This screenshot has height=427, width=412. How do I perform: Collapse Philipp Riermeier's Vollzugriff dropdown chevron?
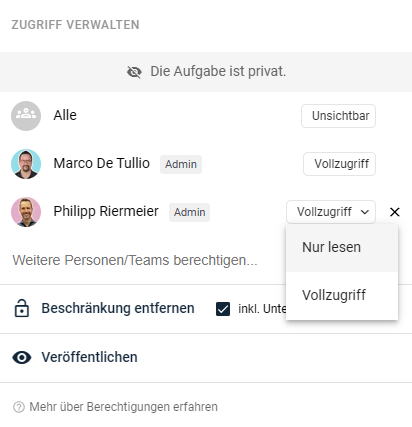[x=365, y=212]
